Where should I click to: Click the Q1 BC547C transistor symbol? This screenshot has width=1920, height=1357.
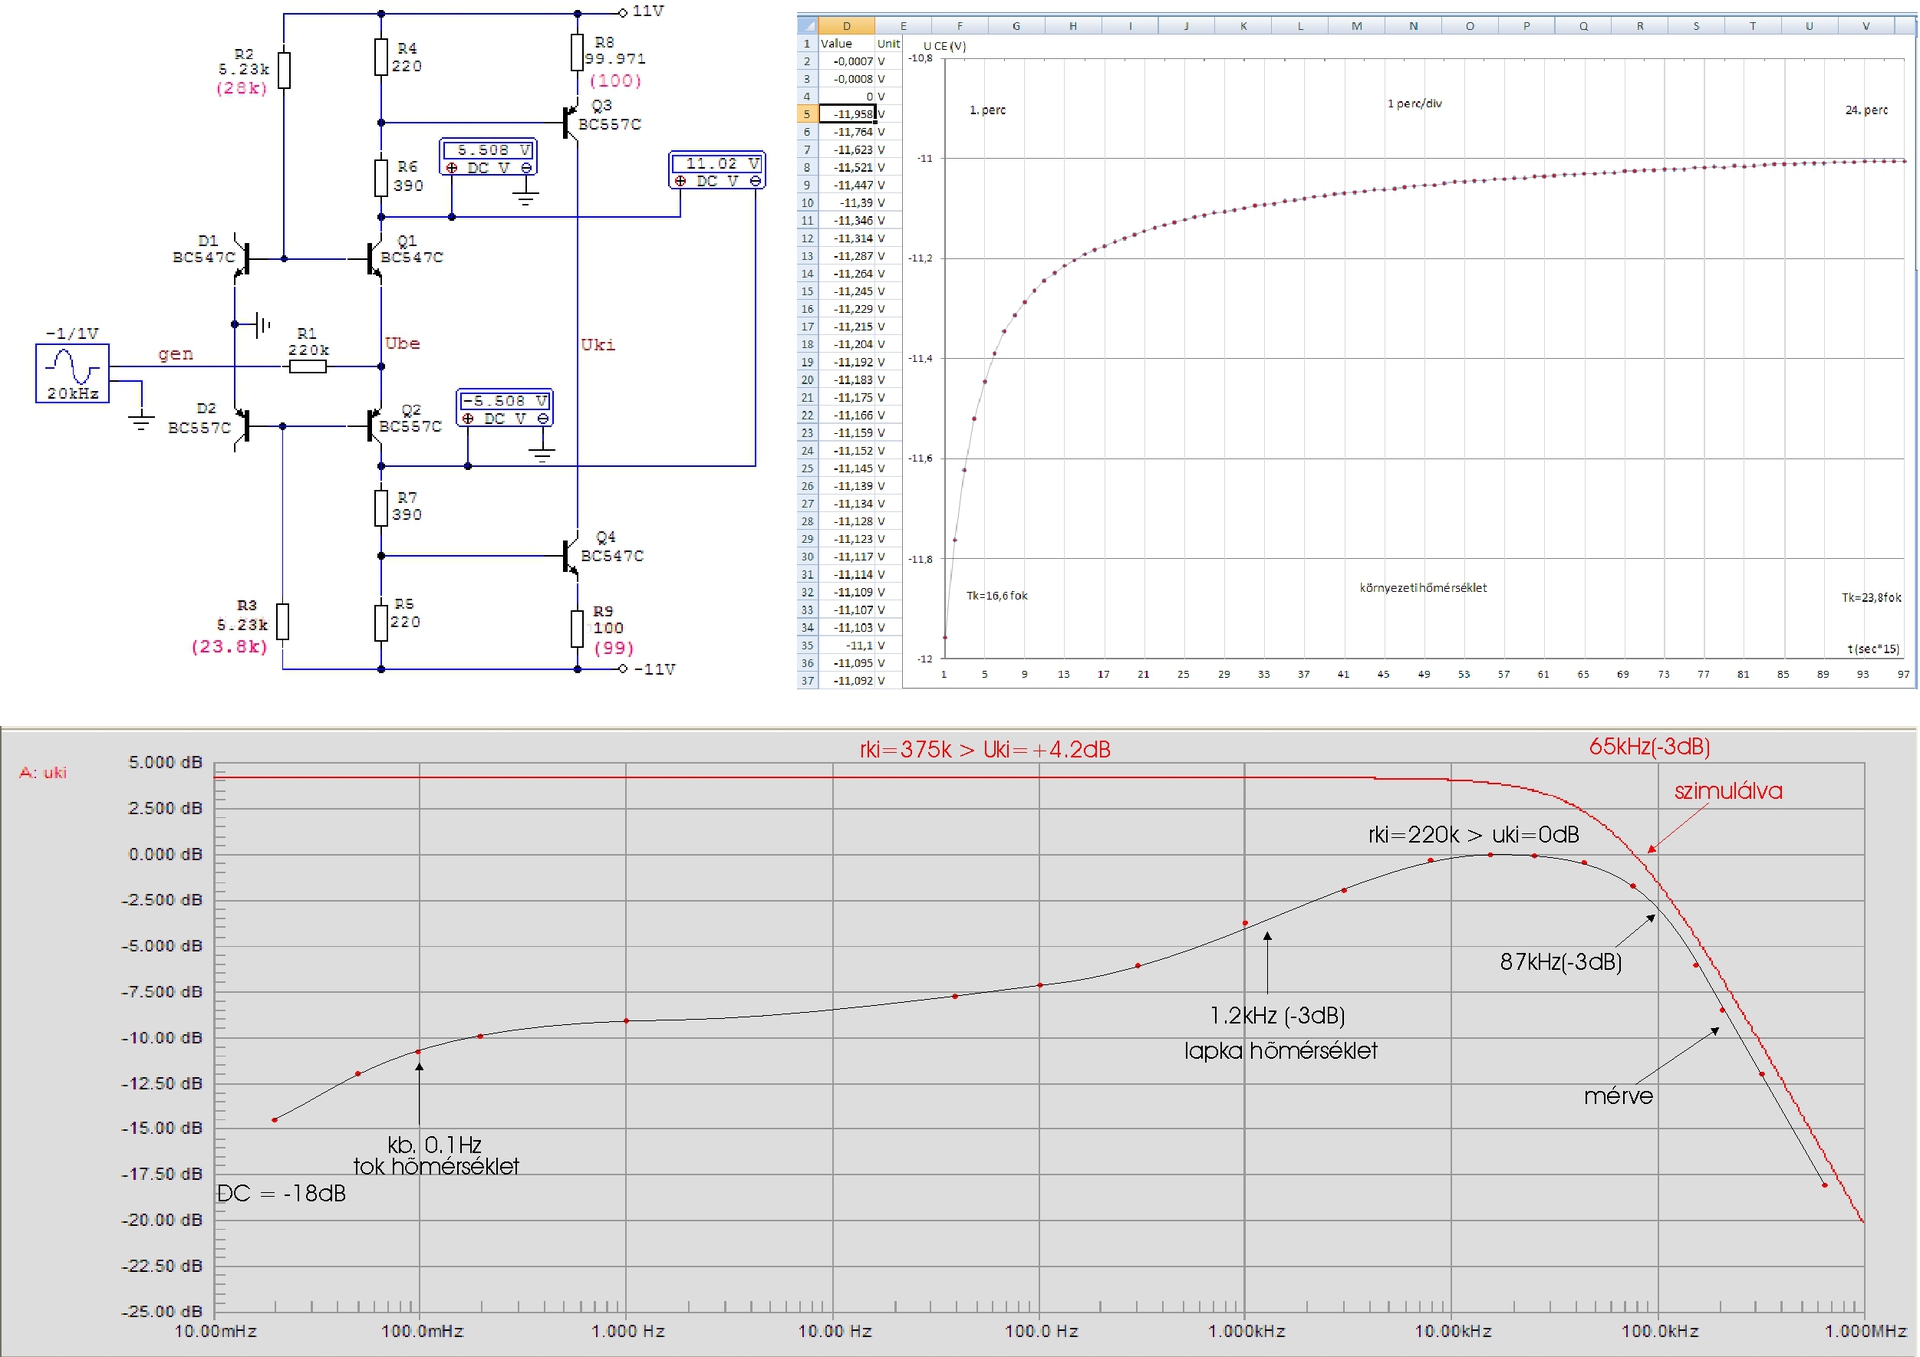[x=374, y=258]
